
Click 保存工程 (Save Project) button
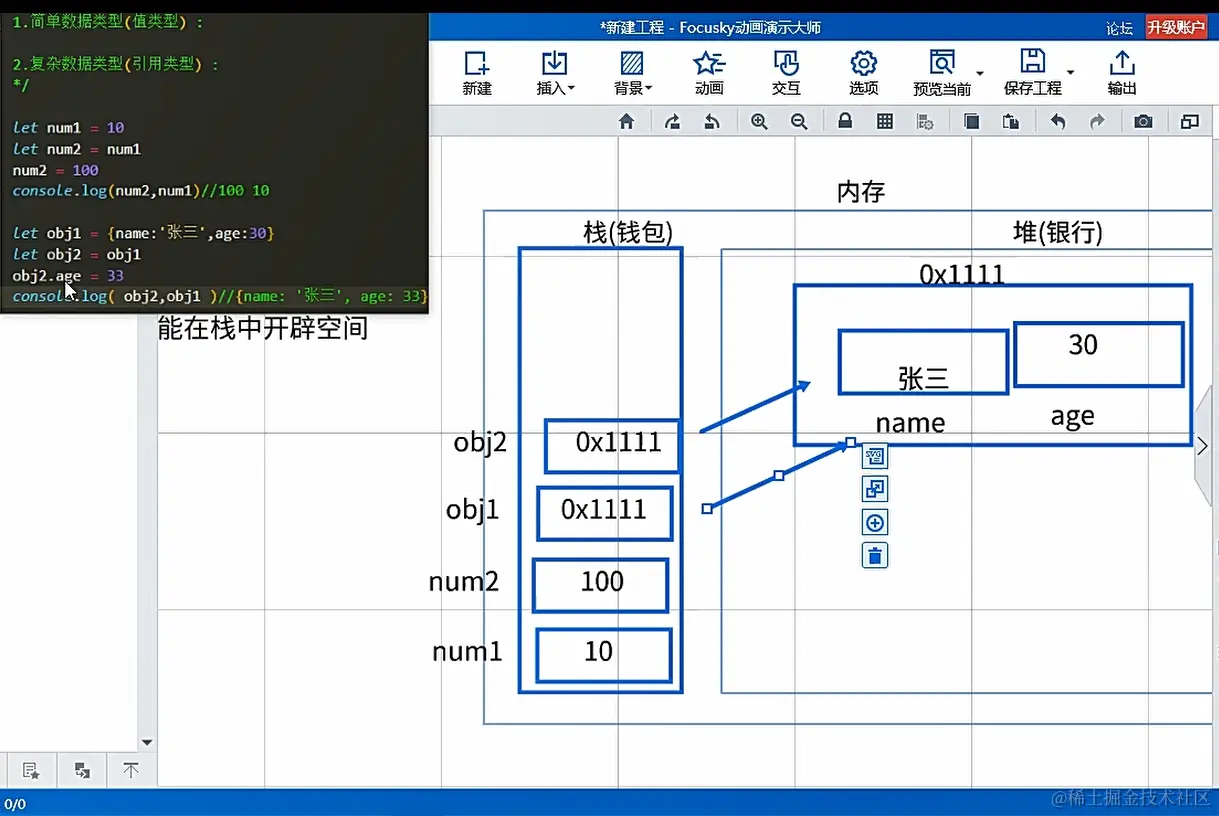tap(1032, 73)
